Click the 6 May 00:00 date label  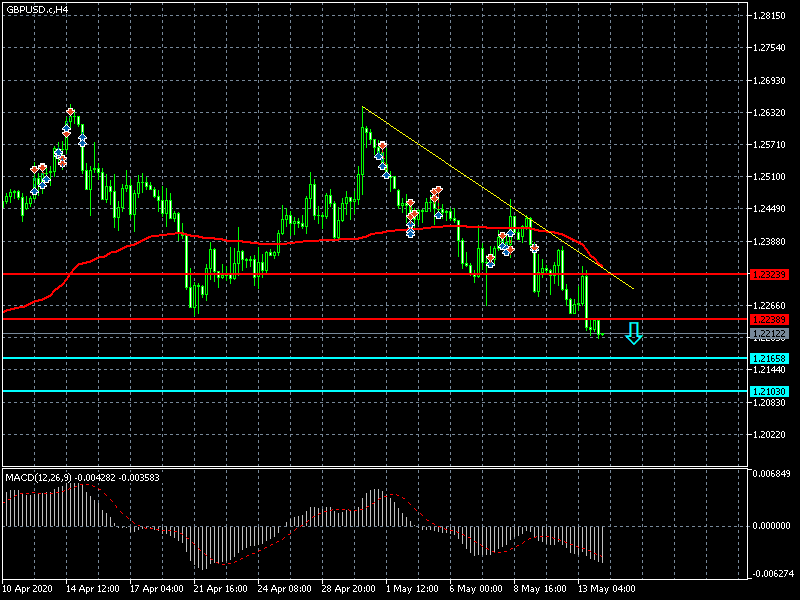click(479, 590)
